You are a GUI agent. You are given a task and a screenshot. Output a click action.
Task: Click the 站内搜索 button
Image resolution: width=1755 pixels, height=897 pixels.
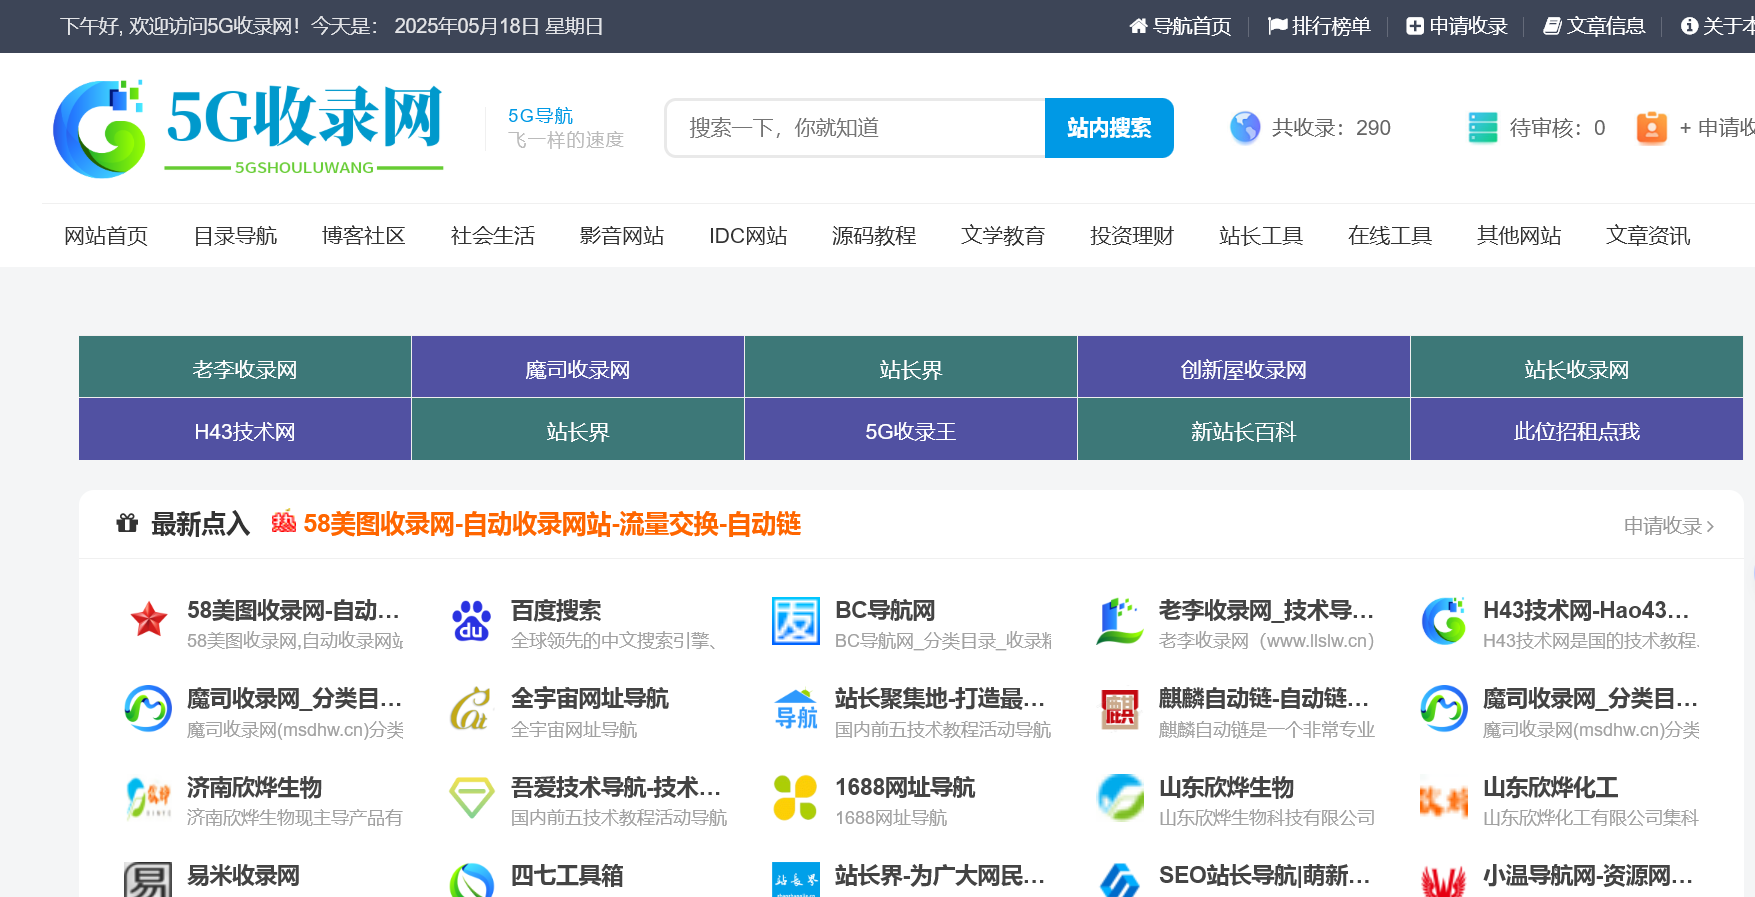1109,128
